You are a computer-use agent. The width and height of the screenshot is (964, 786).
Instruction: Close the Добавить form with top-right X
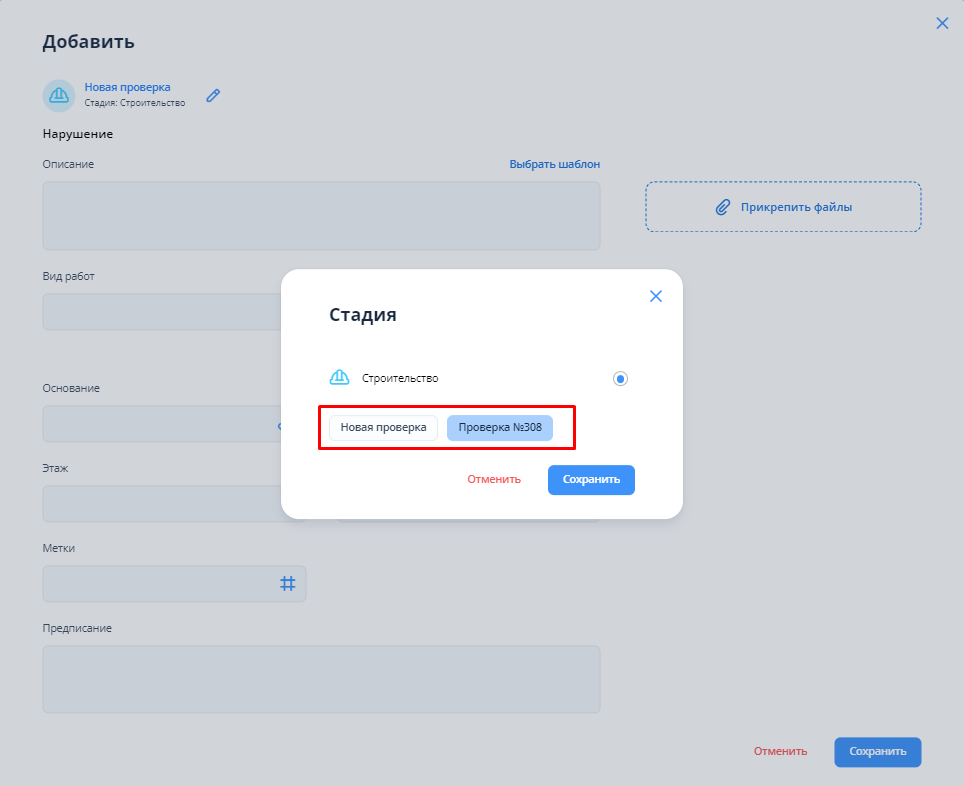pyautogui.click(x=942, y=23)
